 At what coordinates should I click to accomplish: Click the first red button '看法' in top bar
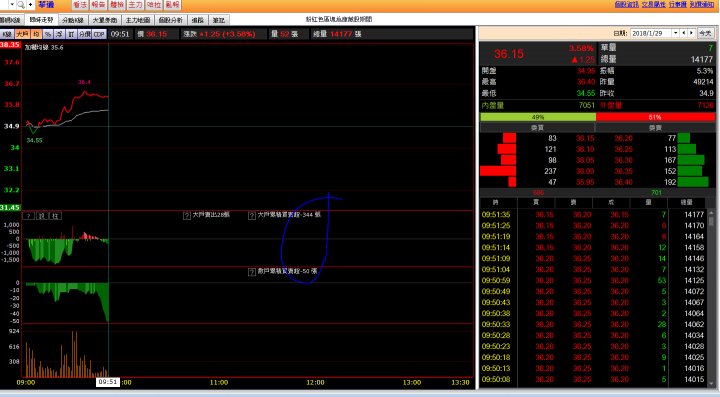[80, 5]
